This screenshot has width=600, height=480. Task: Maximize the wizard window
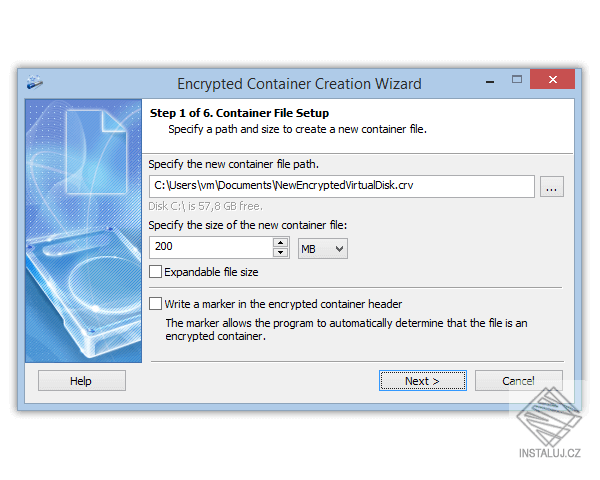[x=517, y=80]
